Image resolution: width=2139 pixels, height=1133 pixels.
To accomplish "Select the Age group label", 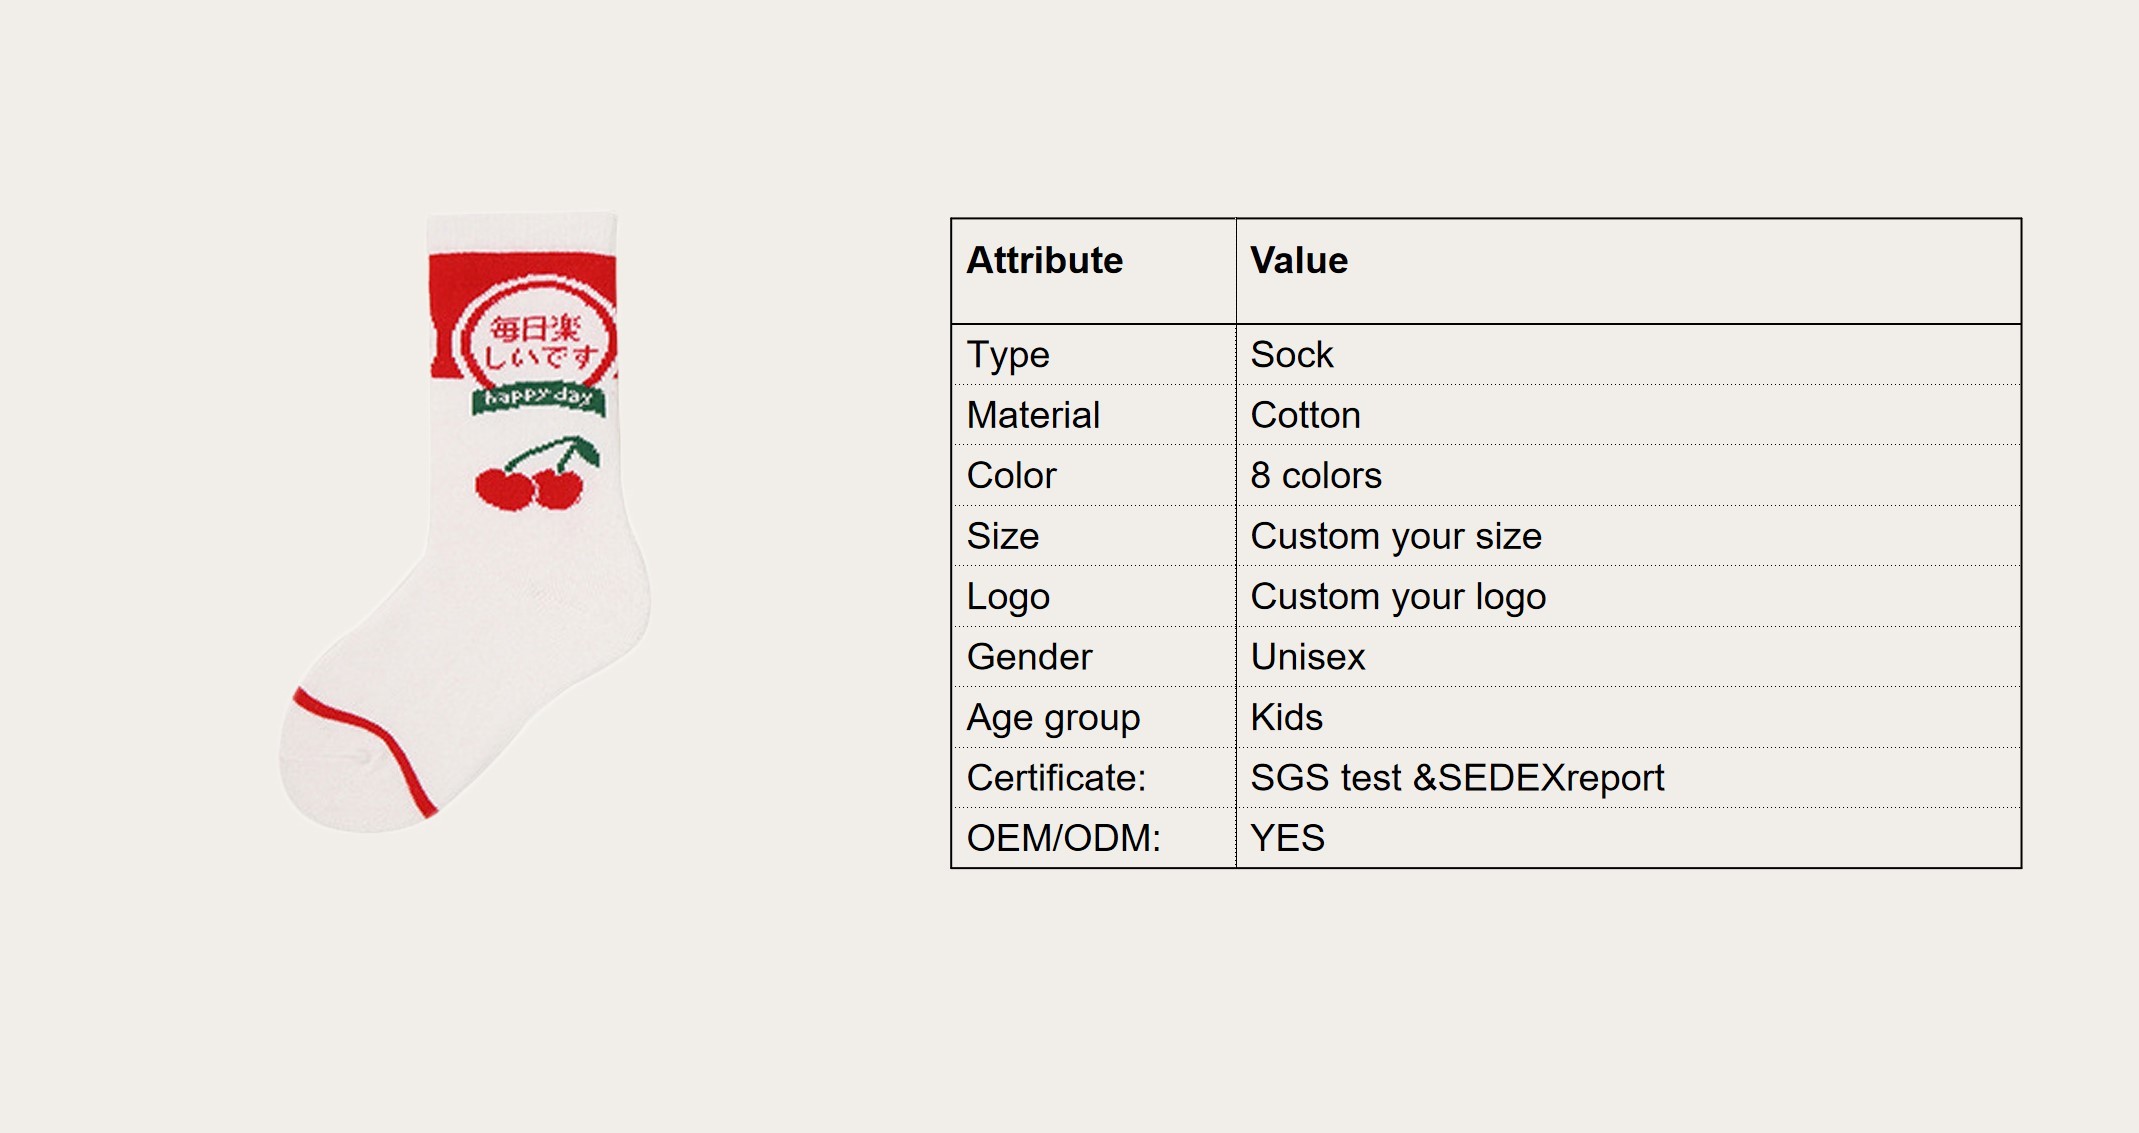I will click(1053, 718).
